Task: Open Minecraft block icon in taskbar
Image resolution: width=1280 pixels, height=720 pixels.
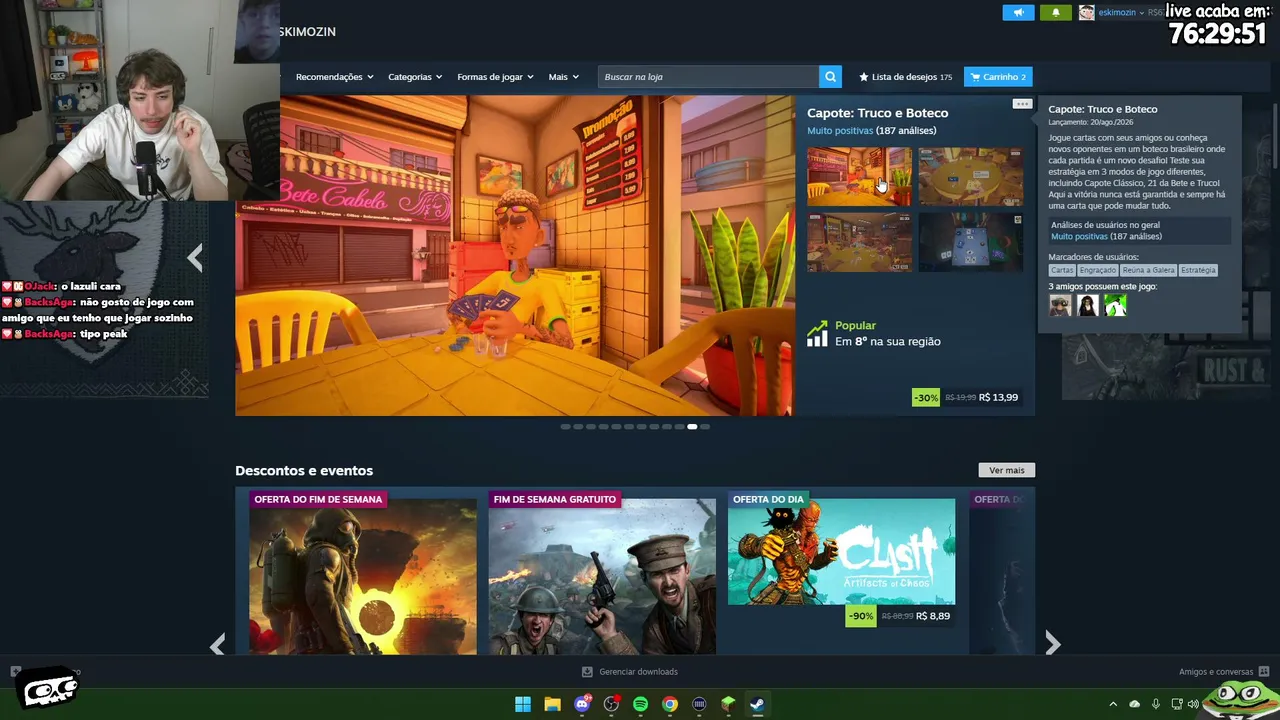Action: 728,704
